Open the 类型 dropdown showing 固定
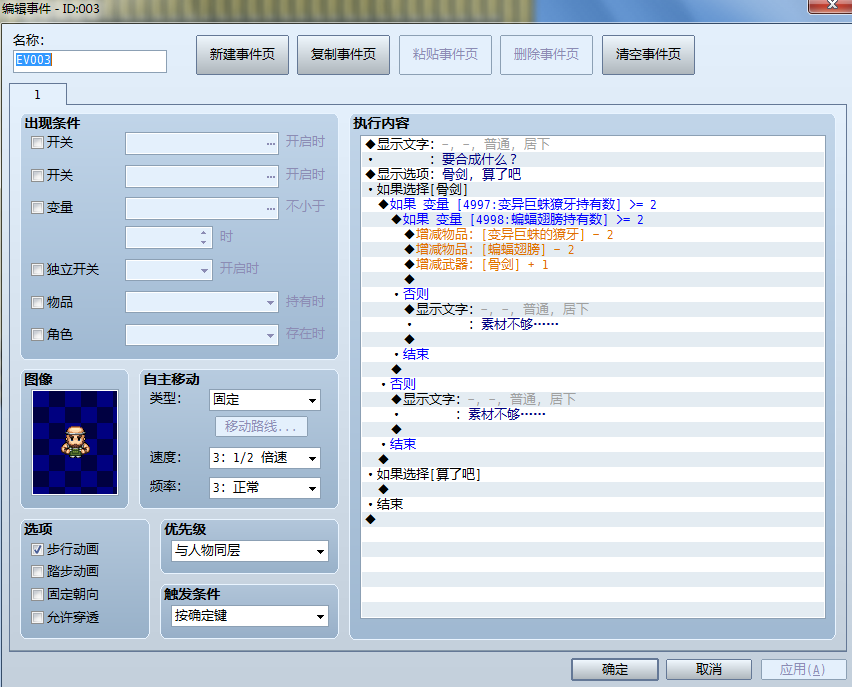852x687 pixels. tap(265, 400)
